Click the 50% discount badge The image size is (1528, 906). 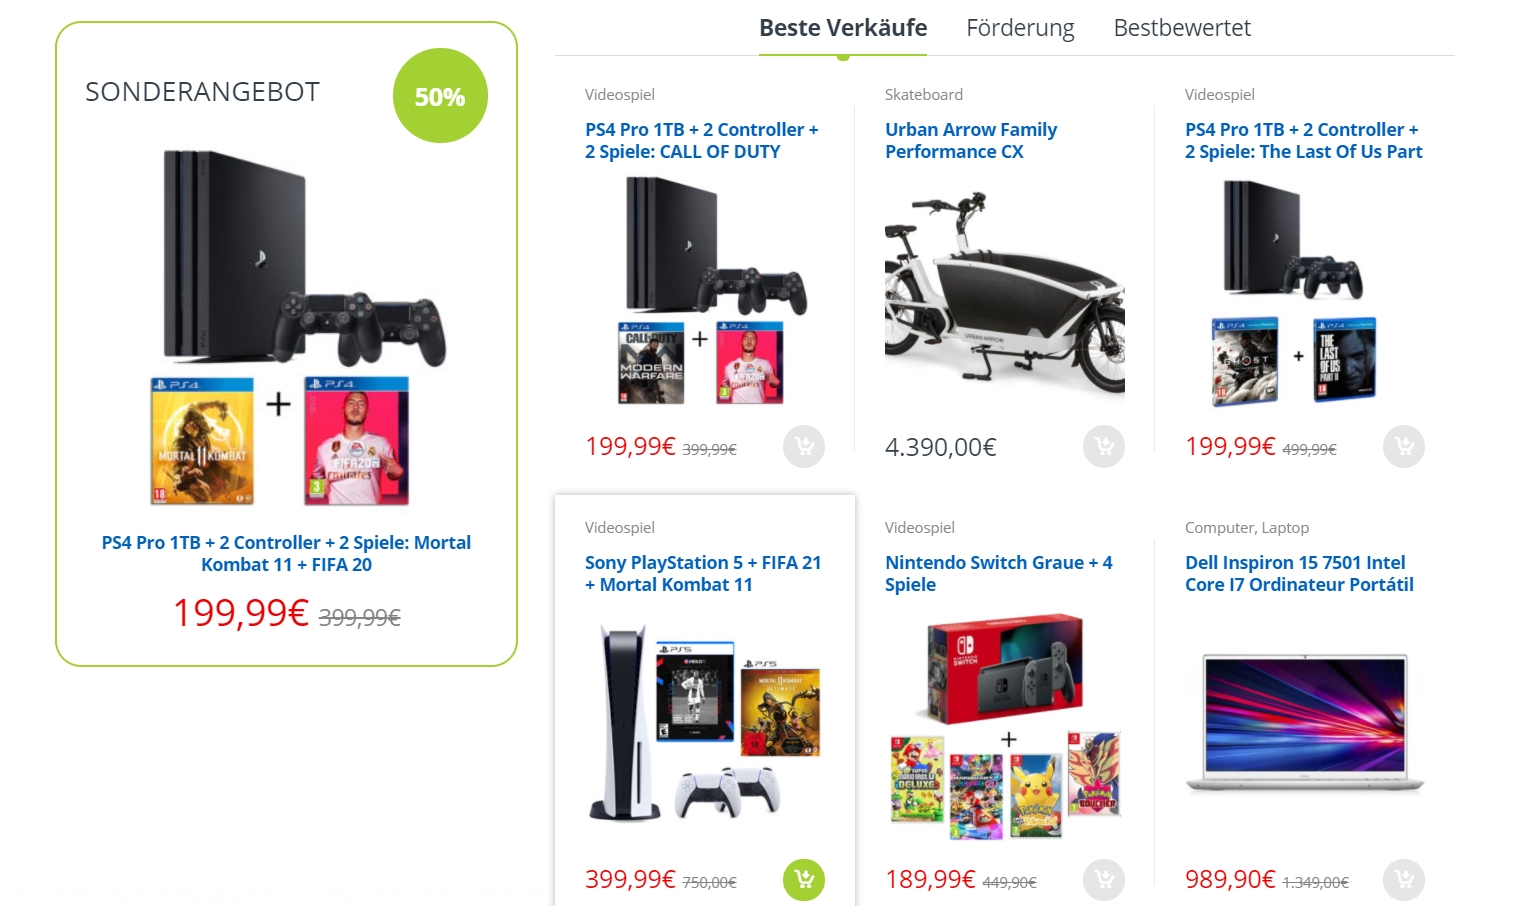[x=440, y=96]
